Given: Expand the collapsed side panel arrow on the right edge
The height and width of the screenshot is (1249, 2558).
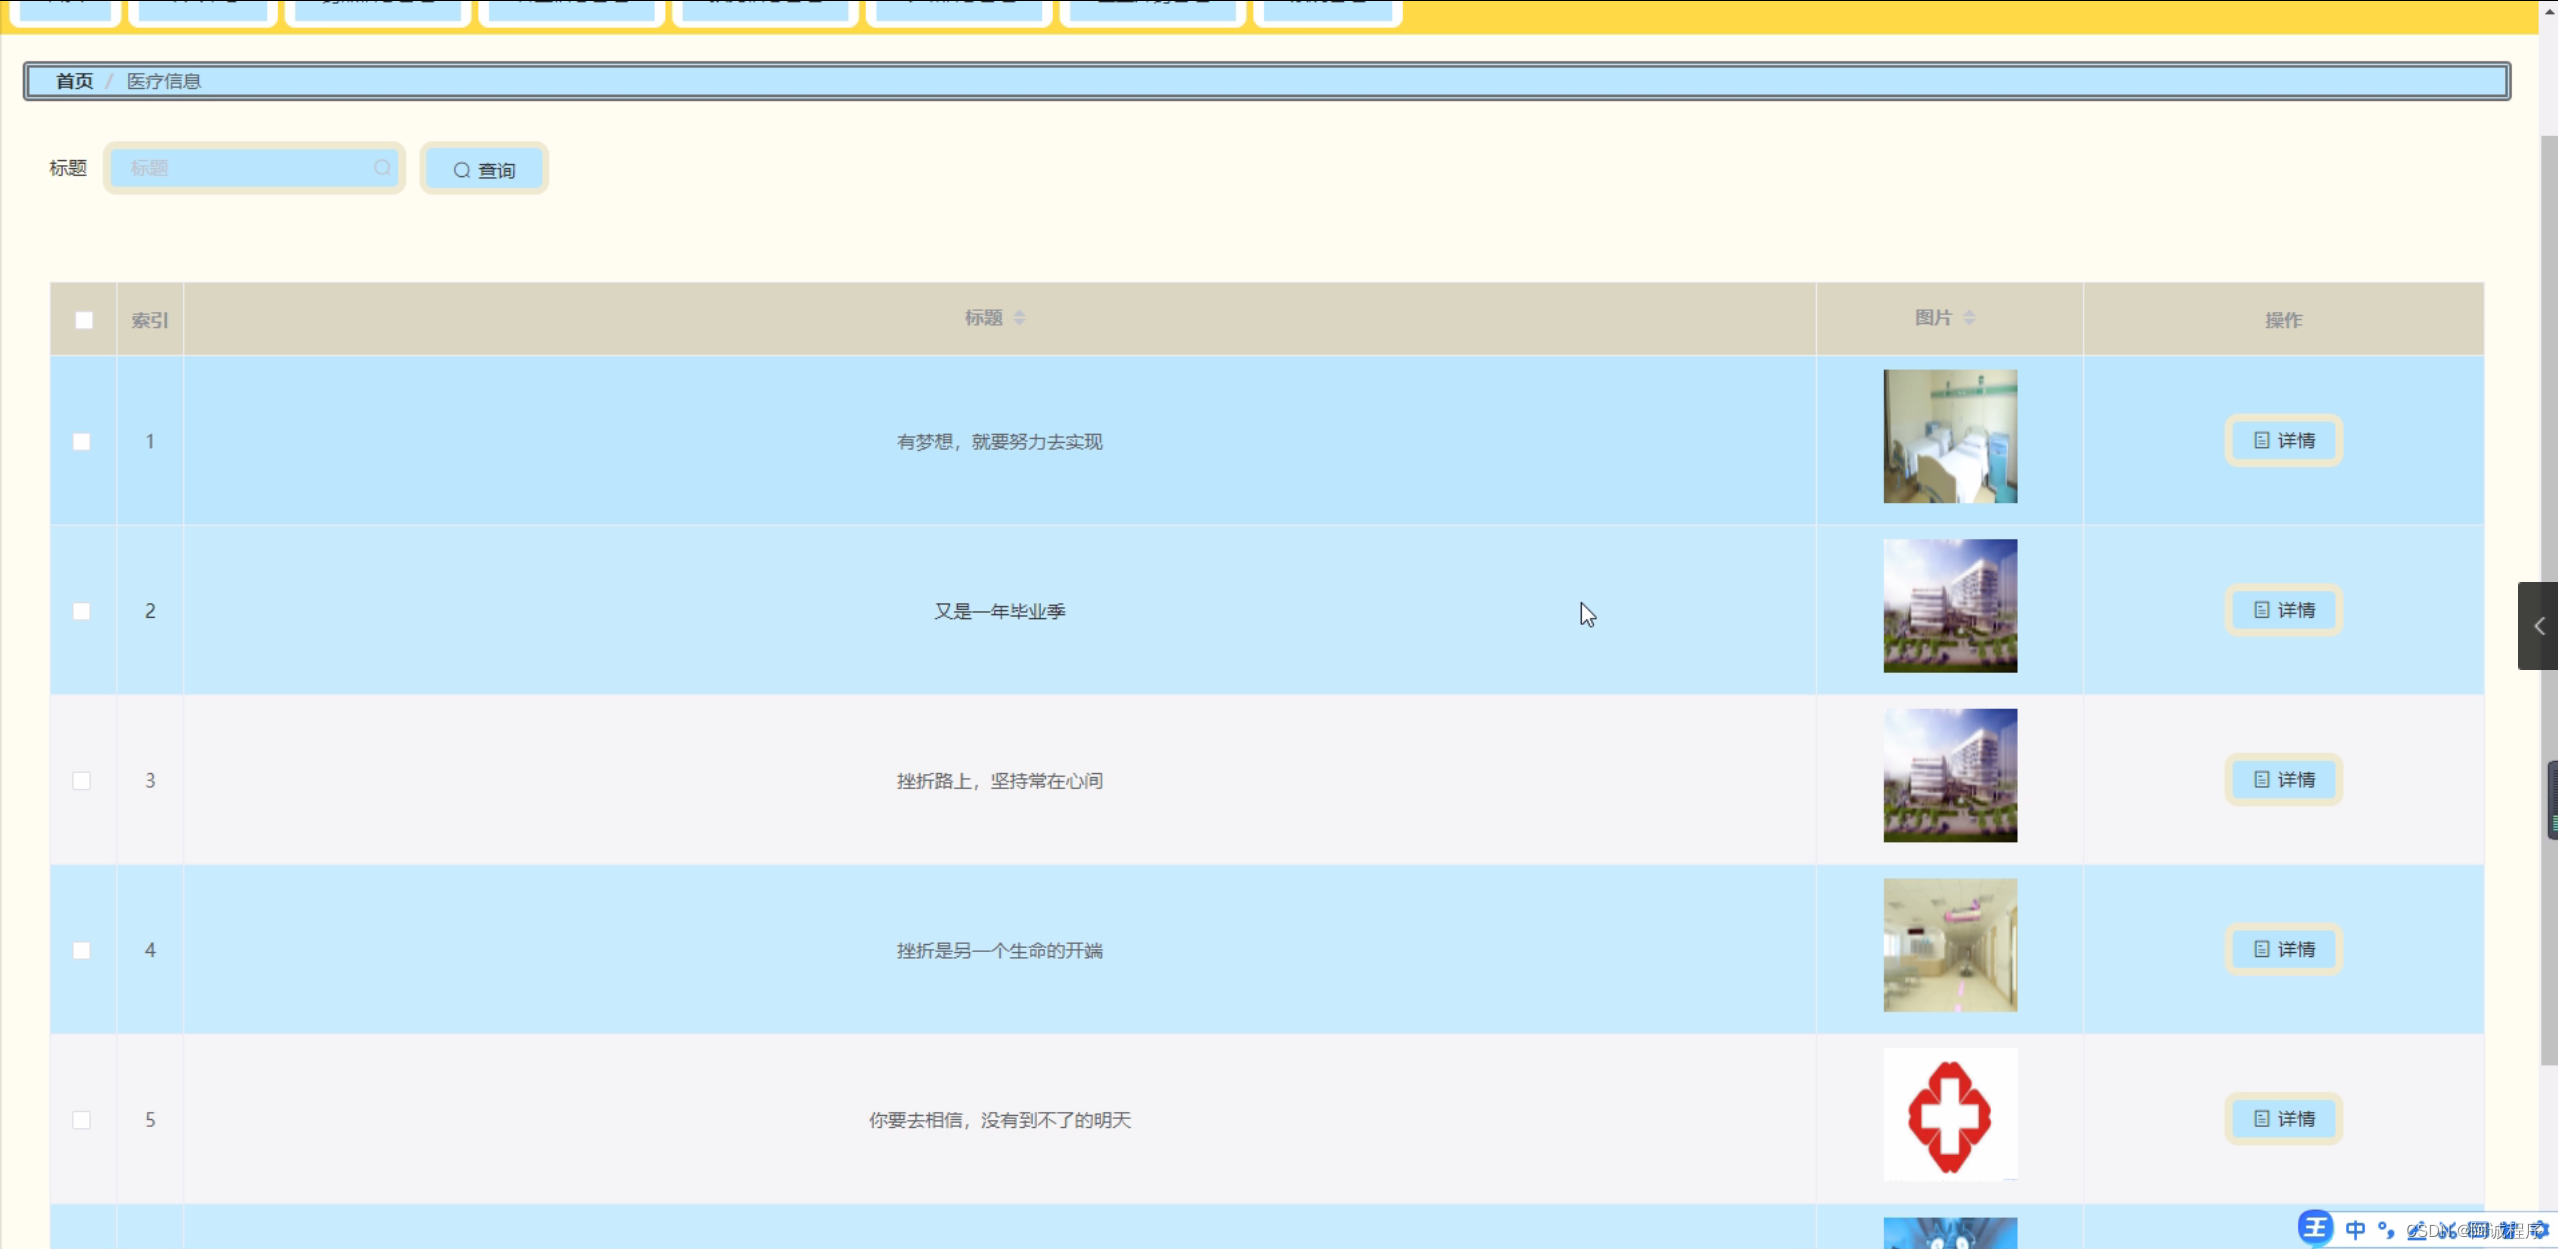Looking at the screenshot, I should 2538,626.
